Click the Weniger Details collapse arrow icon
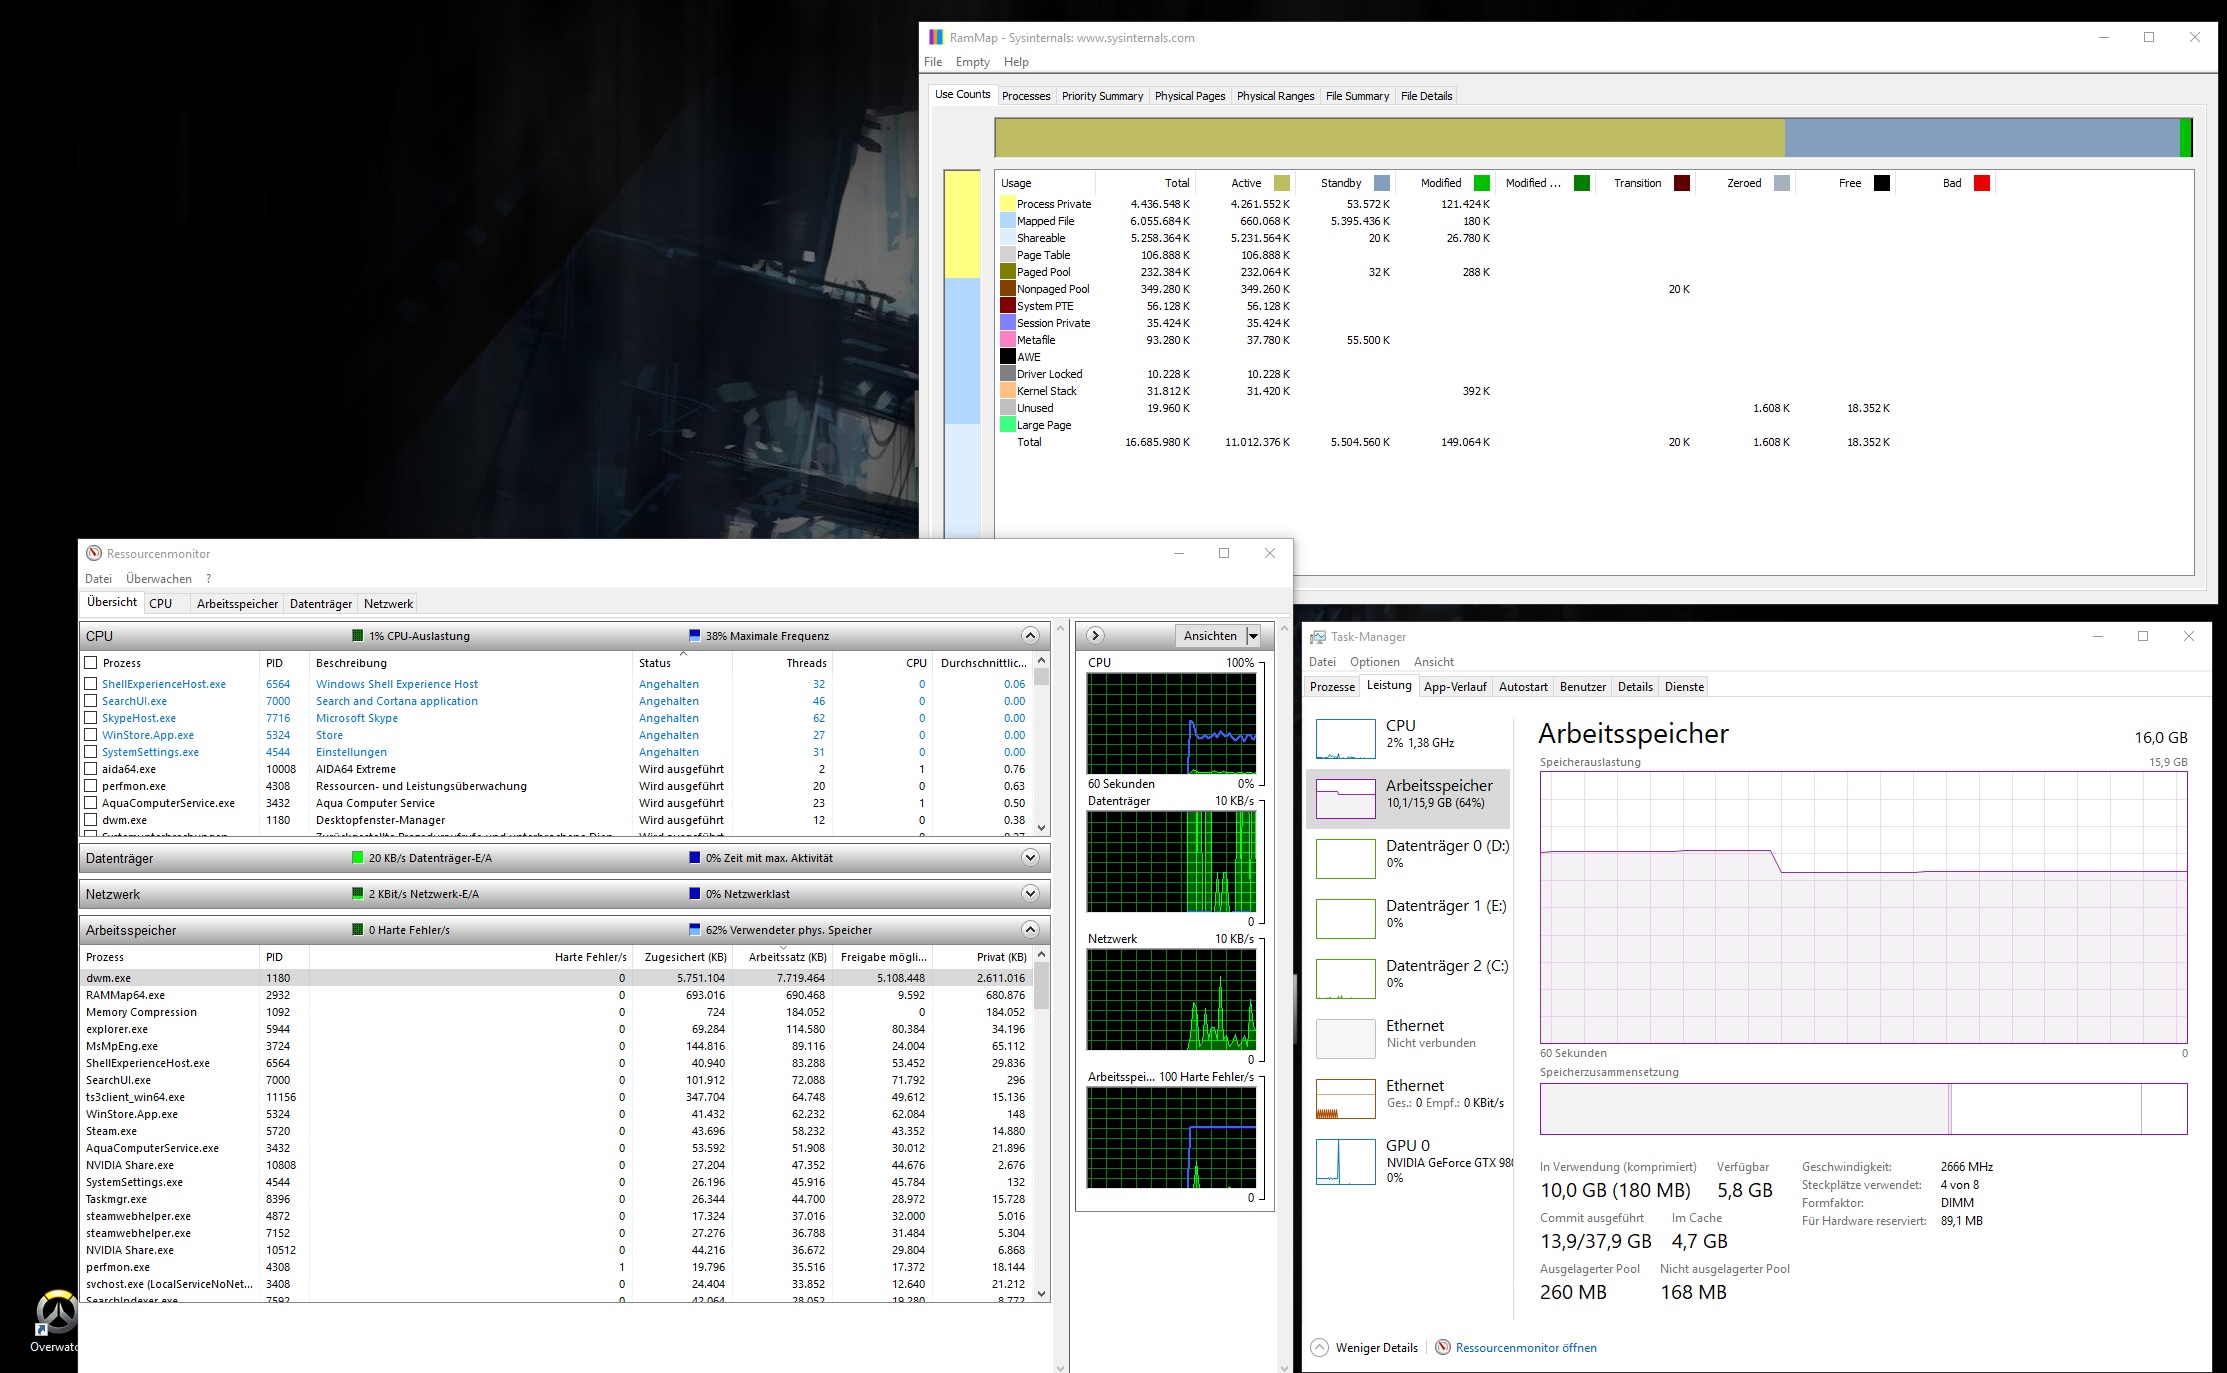Viewport: 2227px width, 1373px height. click(x=1320, y=1347)
